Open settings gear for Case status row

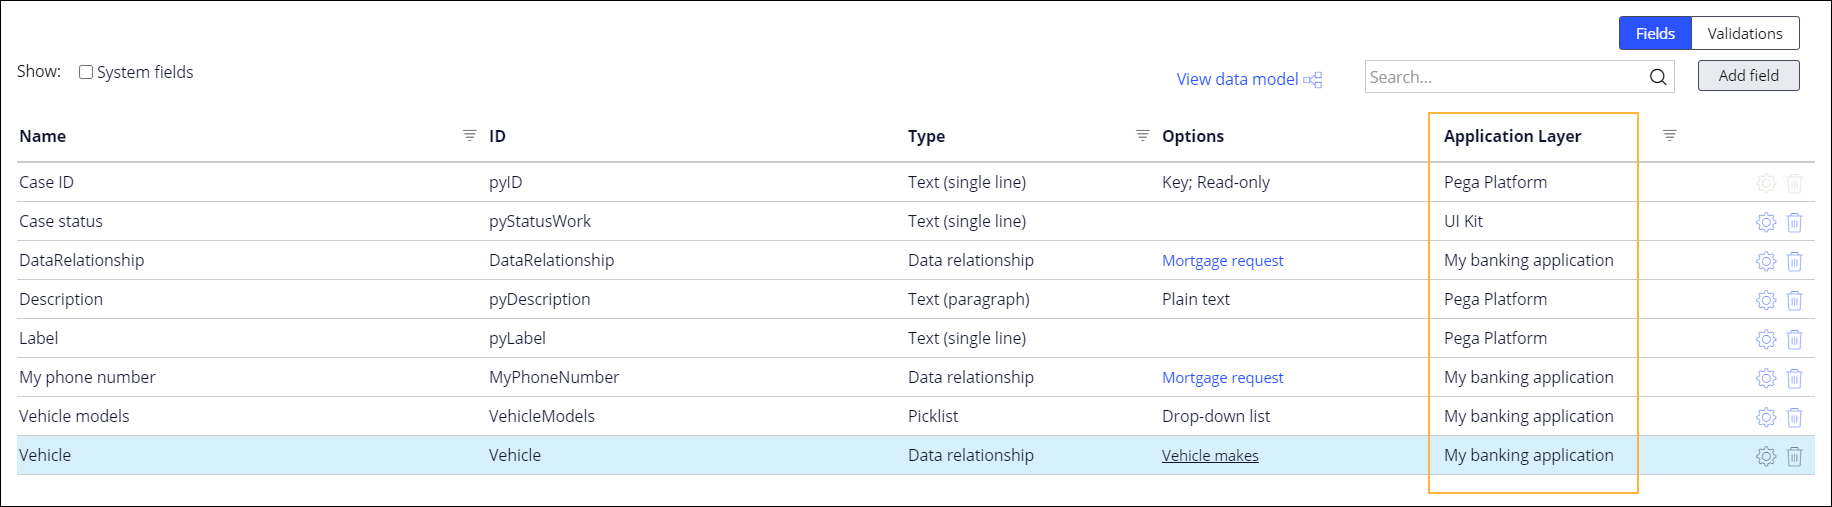click(1765, 222)
